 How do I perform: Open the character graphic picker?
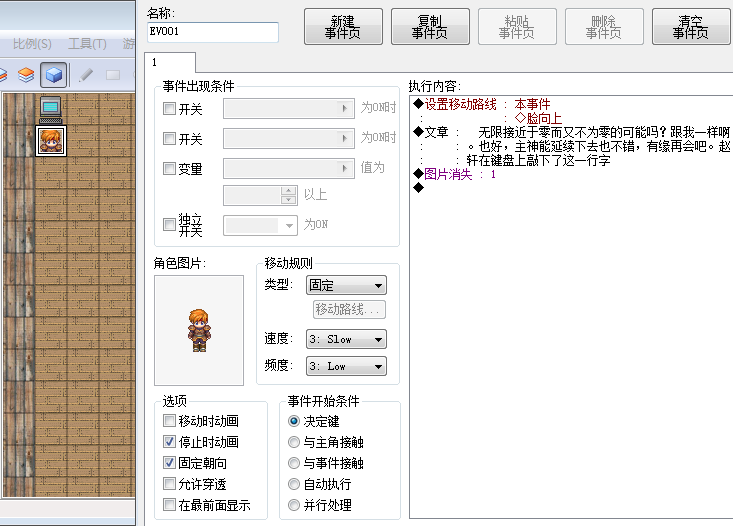[199, 330]
